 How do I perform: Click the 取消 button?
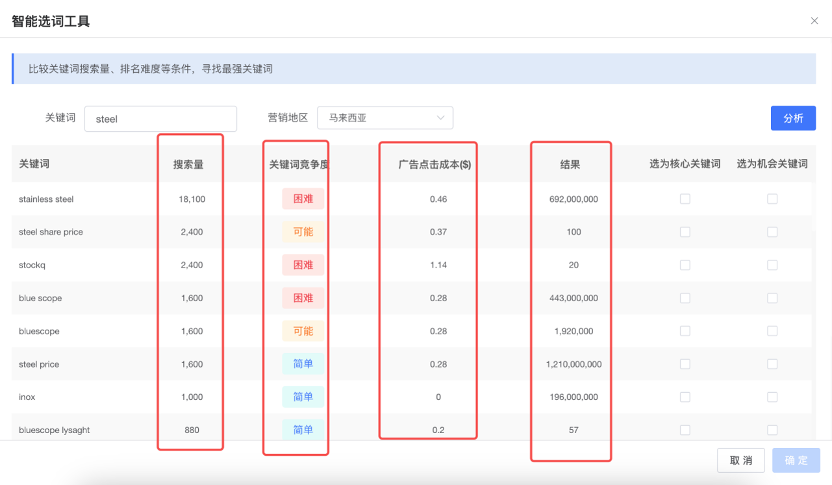pos(741,460)
